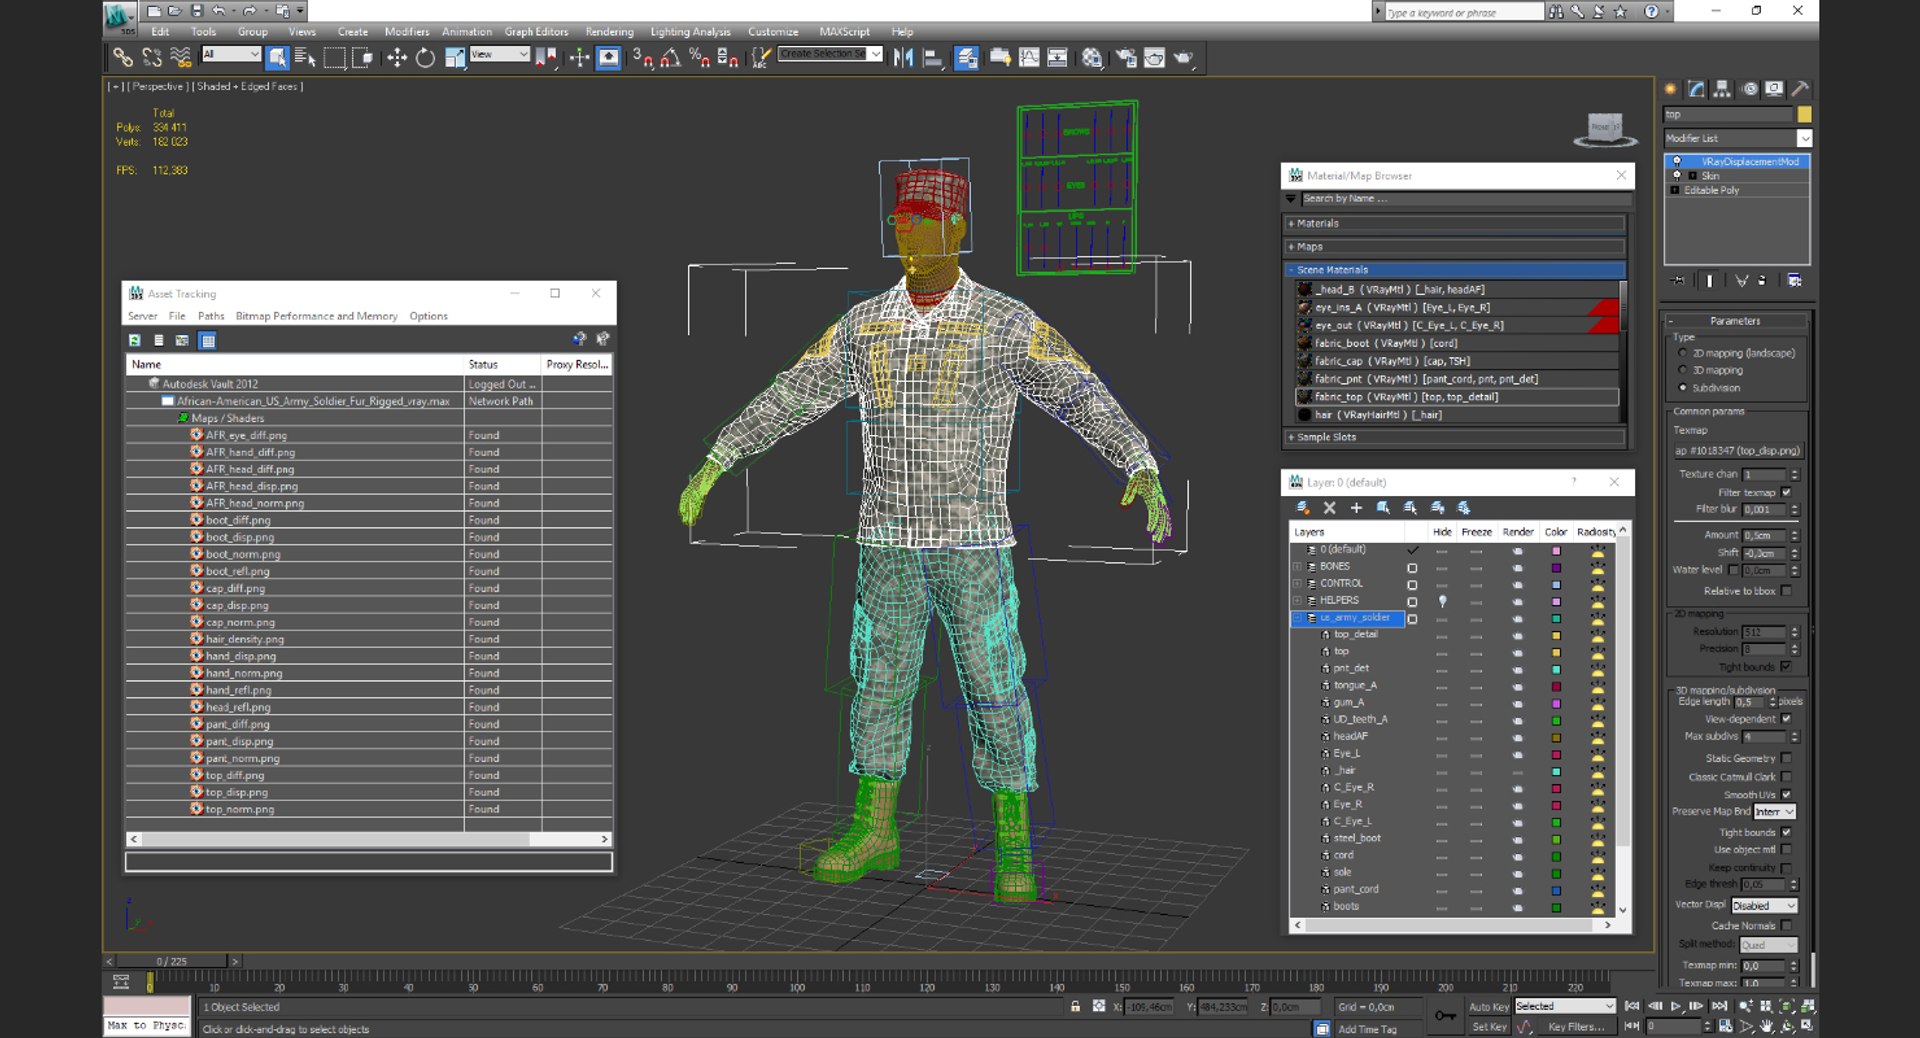Toggle HELPERS layer hide lightbulb
This screenshot has width=1920, height=1038.
click(x=1442, y=601)
